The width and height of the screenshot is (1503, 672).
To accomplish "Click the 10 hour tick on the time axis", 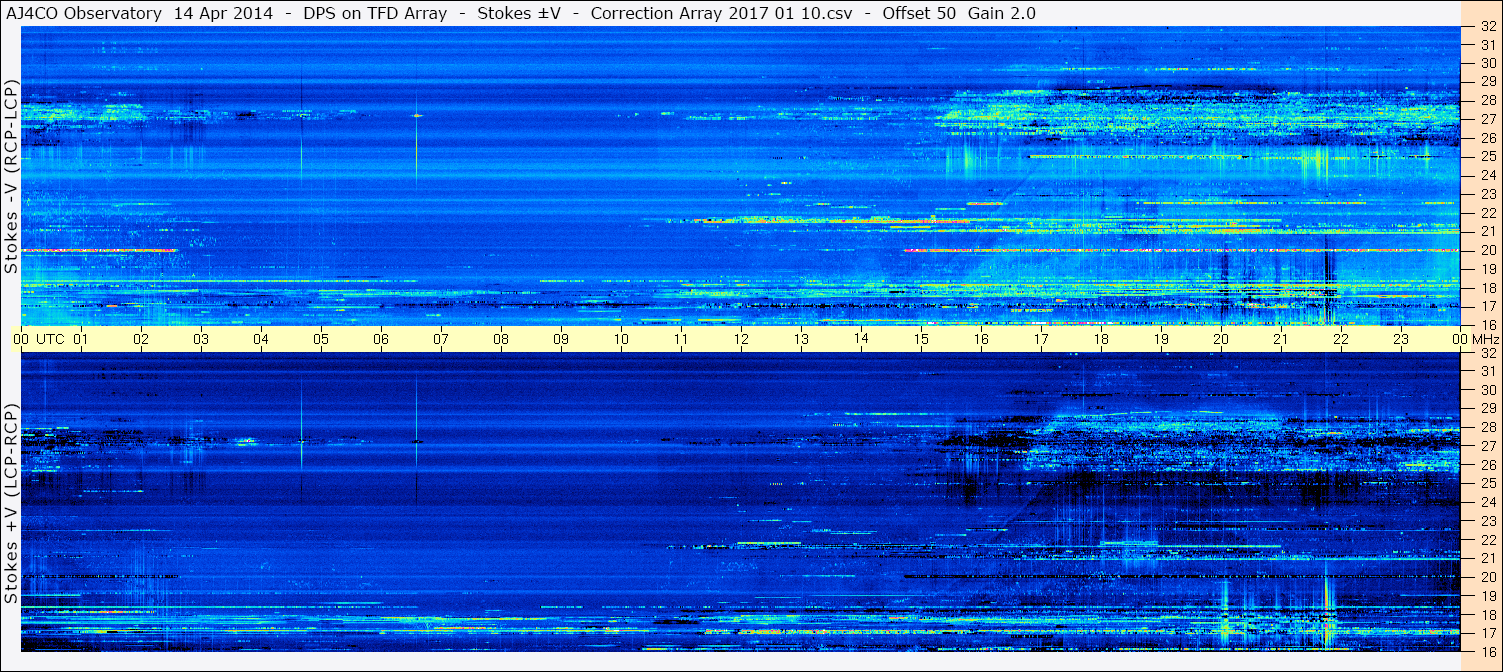I will coord(621,339).
